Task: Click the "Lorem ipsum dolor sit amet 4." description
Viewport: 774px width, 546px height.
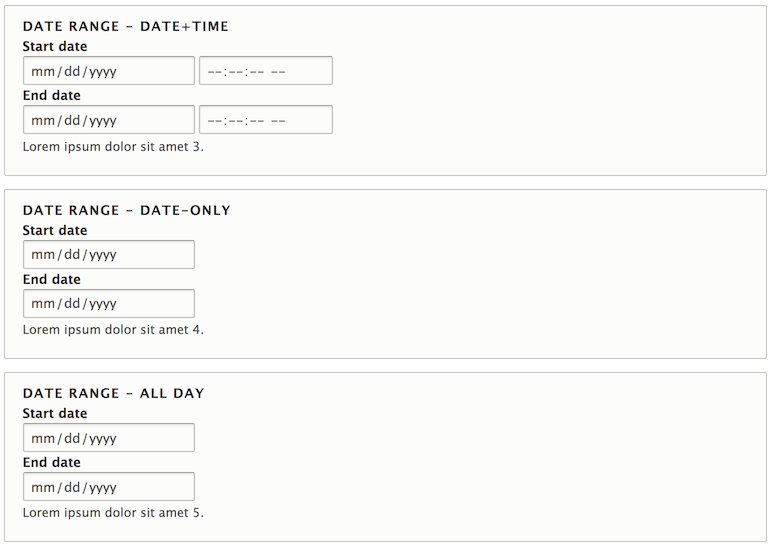Action: (x=113, y=329)
